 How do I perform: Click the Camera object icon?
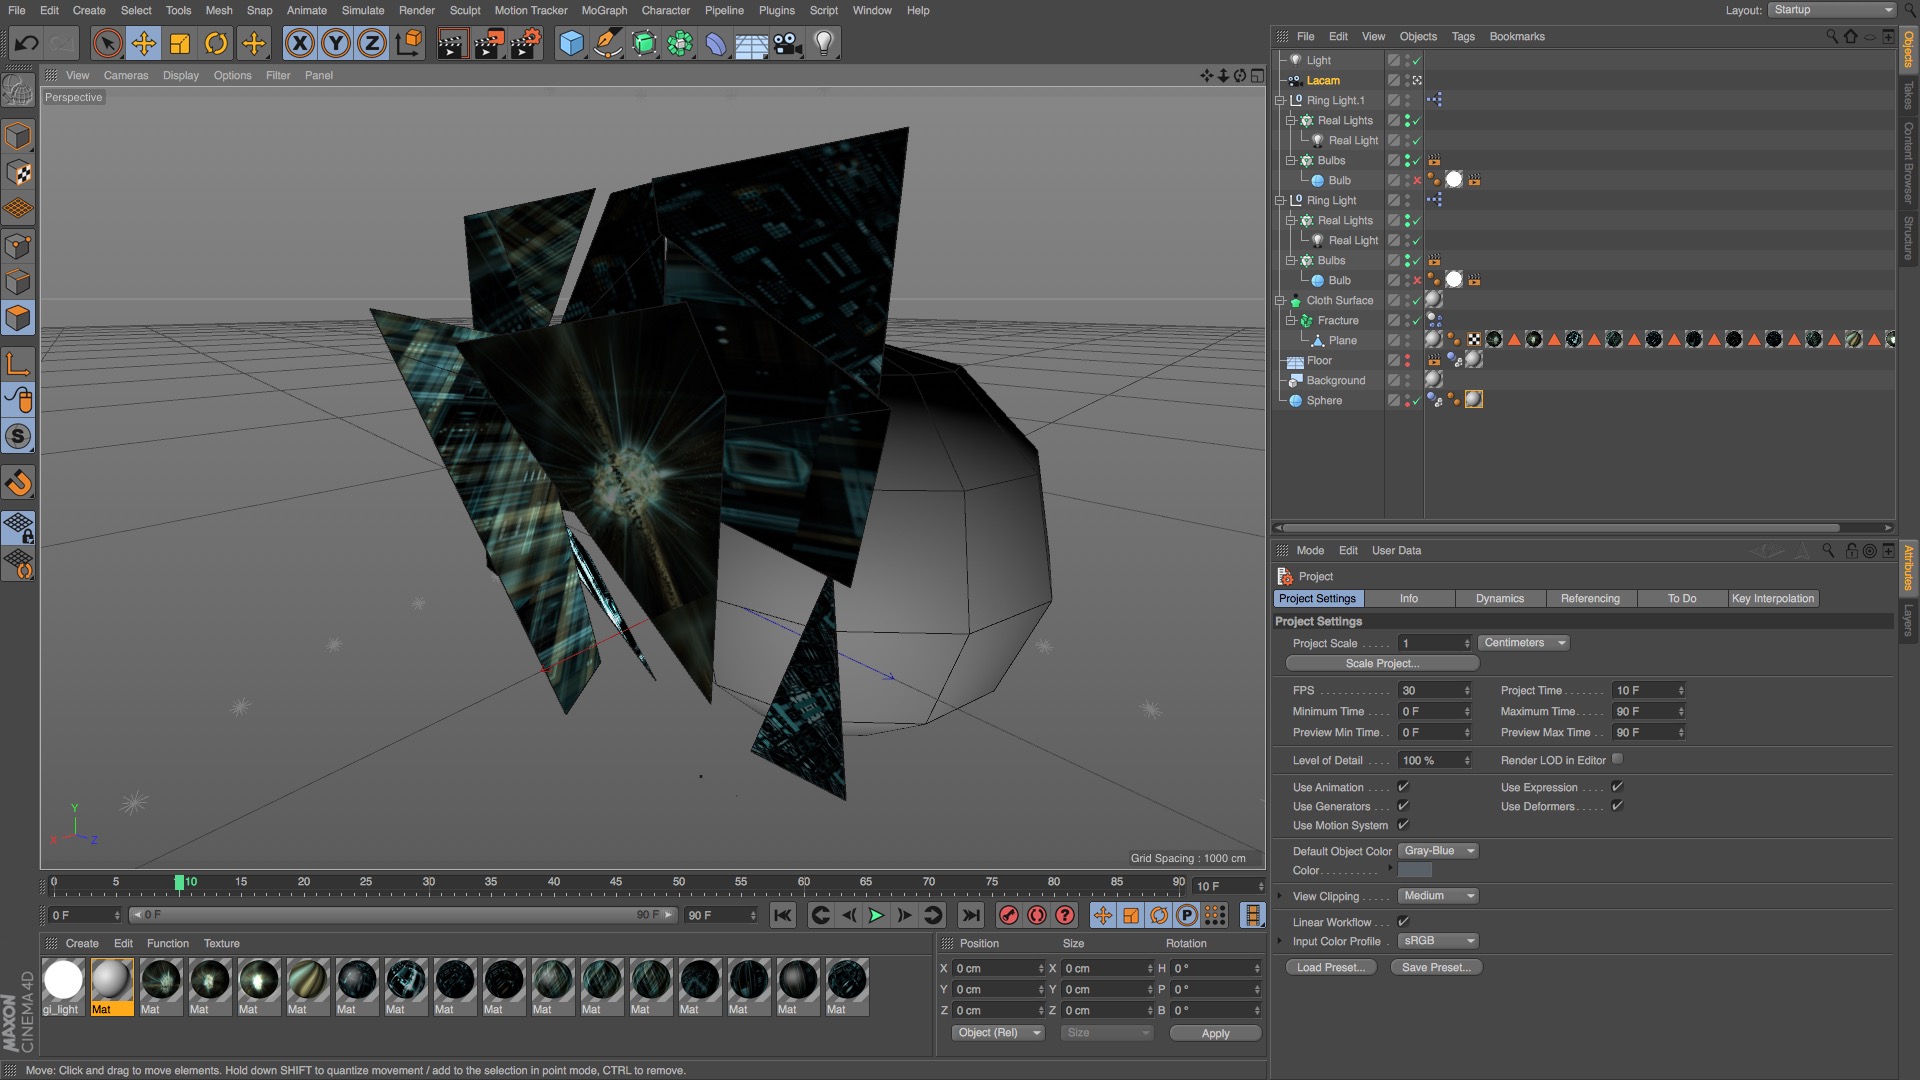tap(787, 43)
